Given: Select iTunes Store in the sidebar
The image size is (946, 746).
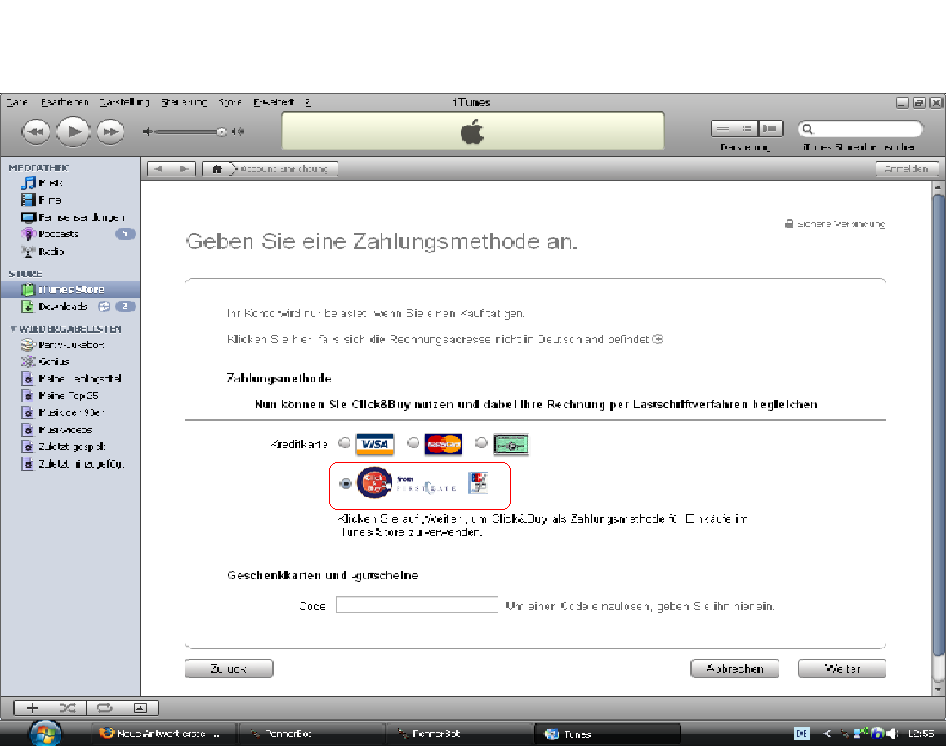Looking at the screenshot, I should point(70,289).
